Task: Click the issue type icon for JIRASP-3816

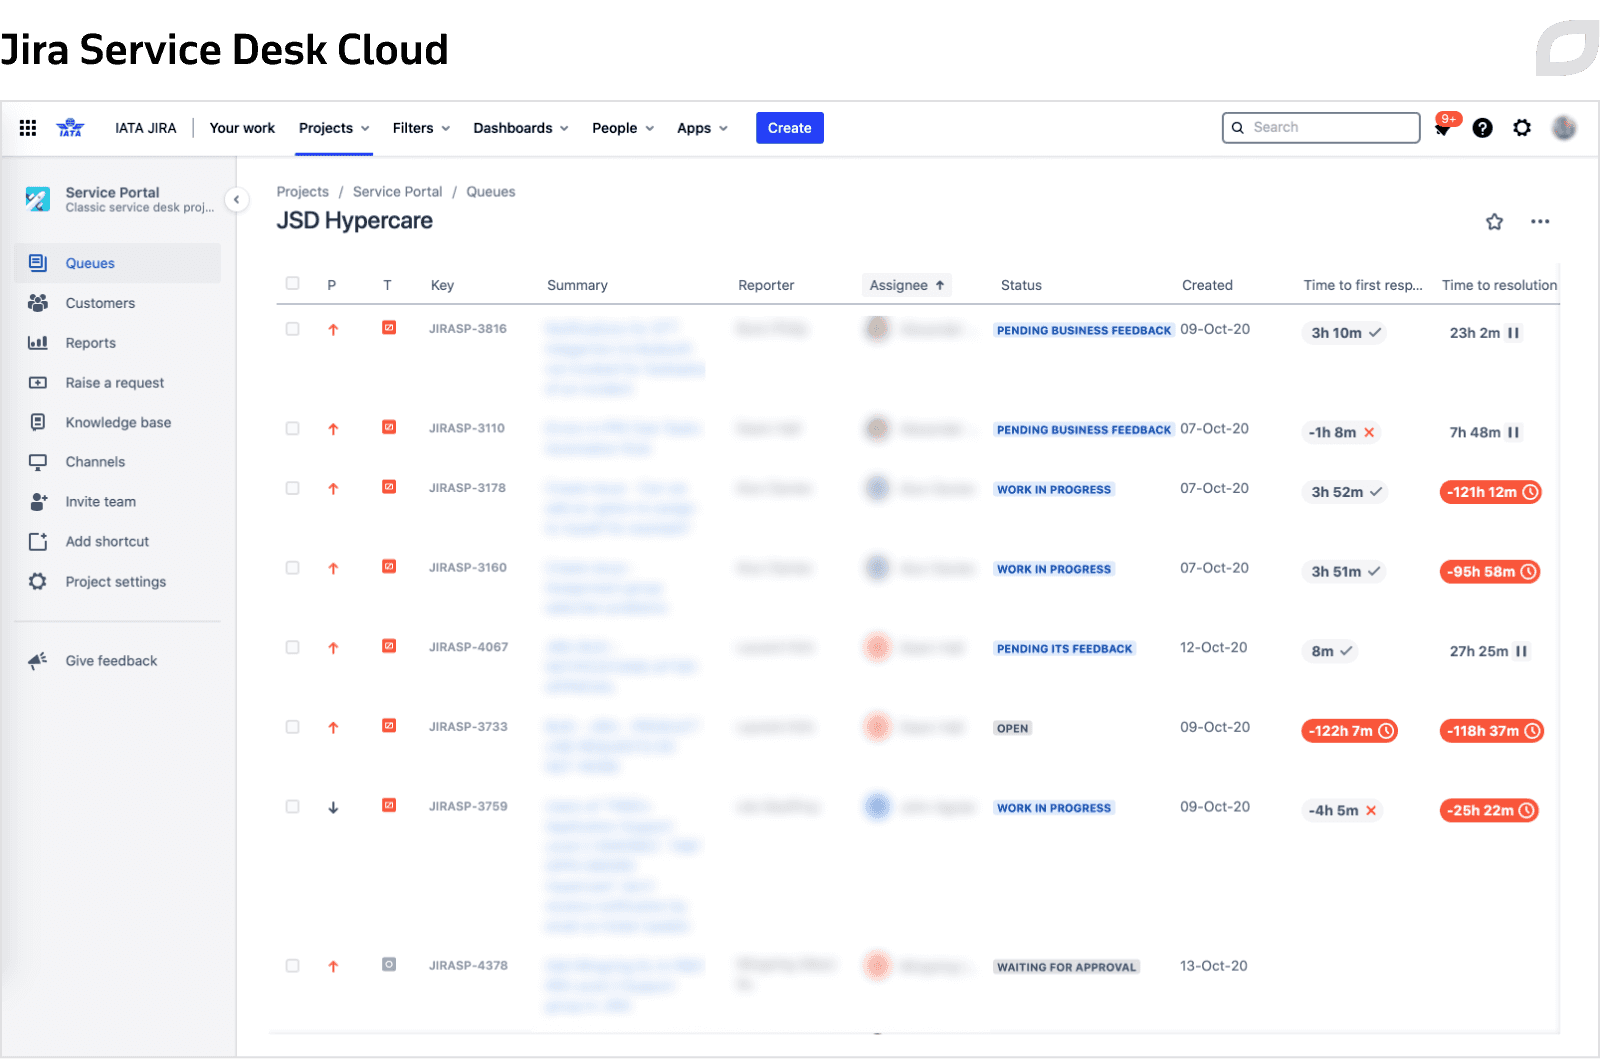Action: pyautogui.click(x=389, y=327)
